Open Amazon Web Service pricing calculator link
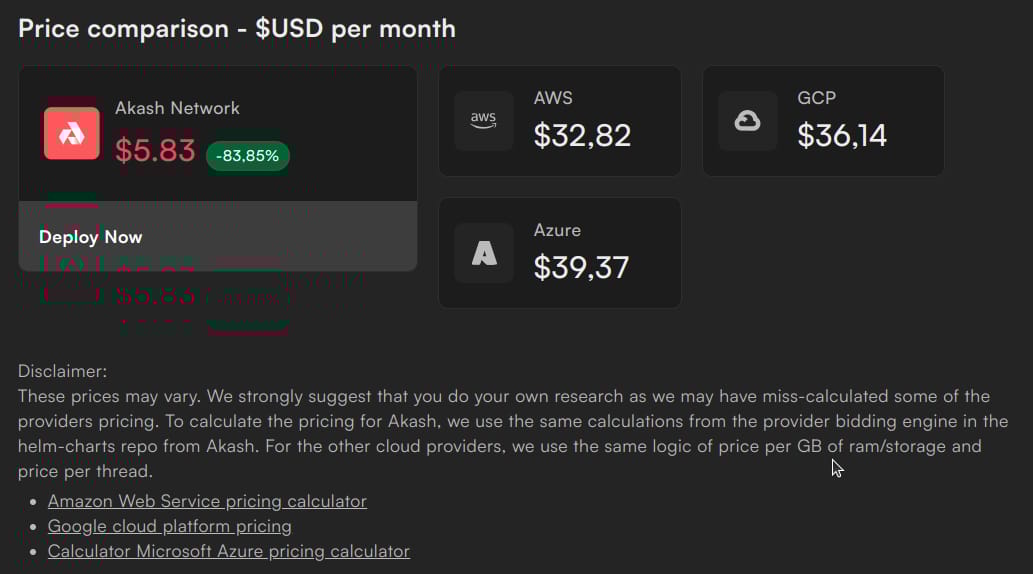 pyautogui.click(x=207, y=501)
